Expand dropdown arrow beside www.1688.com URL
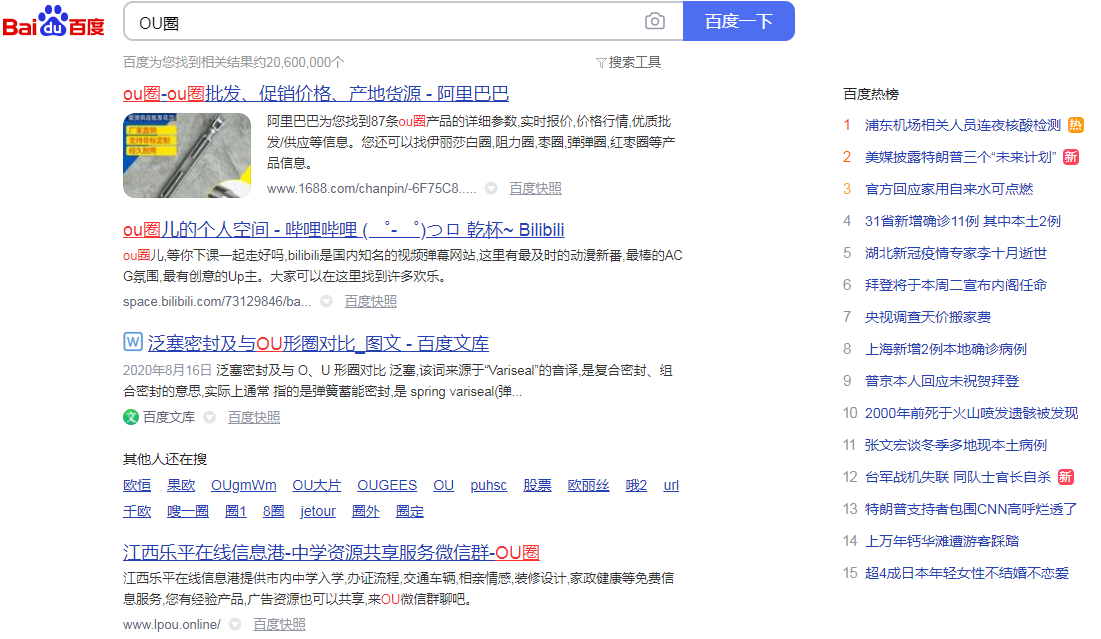This screenshot has height=639, width=1101. point(492,188)
